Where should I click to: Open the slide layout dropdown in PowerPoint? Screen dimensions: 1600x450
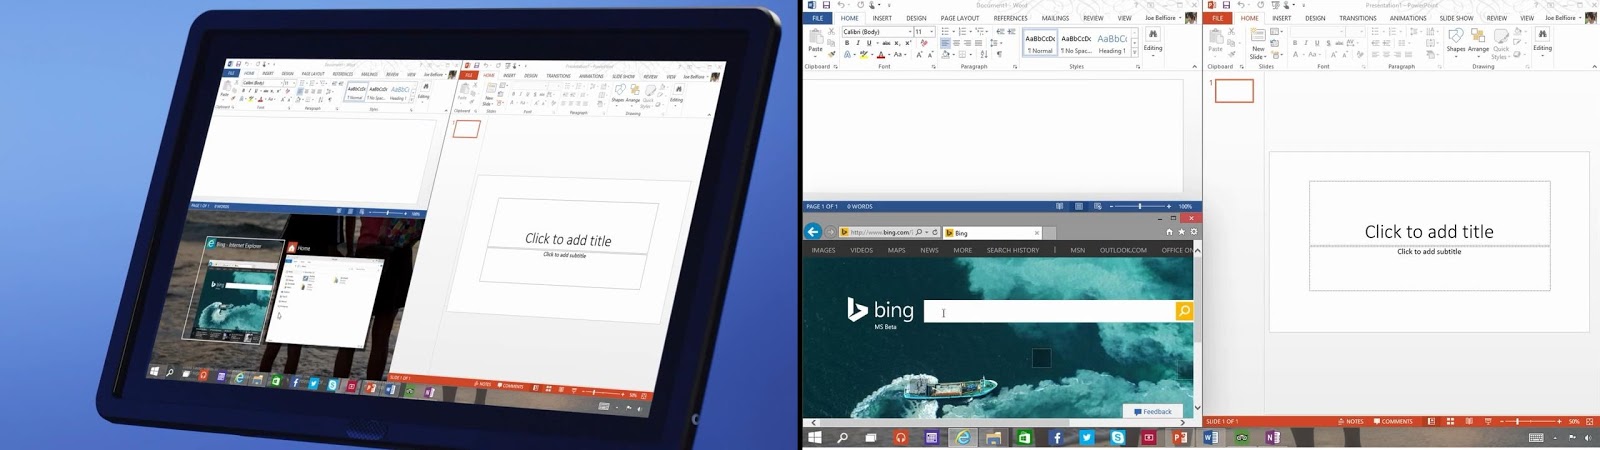[x=1277, y=32]
